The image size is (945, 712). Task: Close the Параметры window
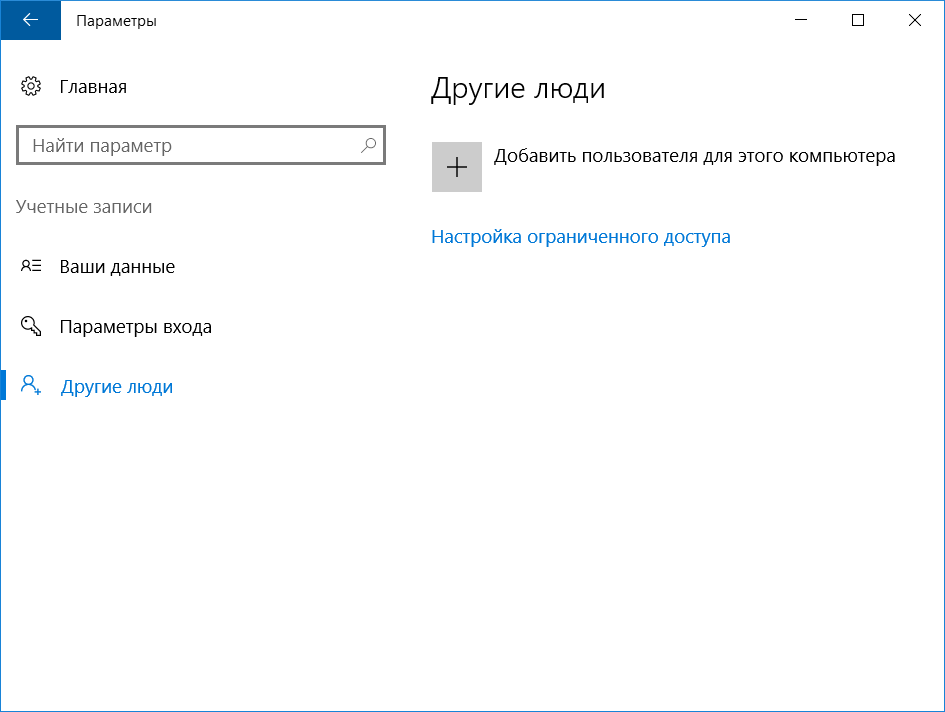914,20
